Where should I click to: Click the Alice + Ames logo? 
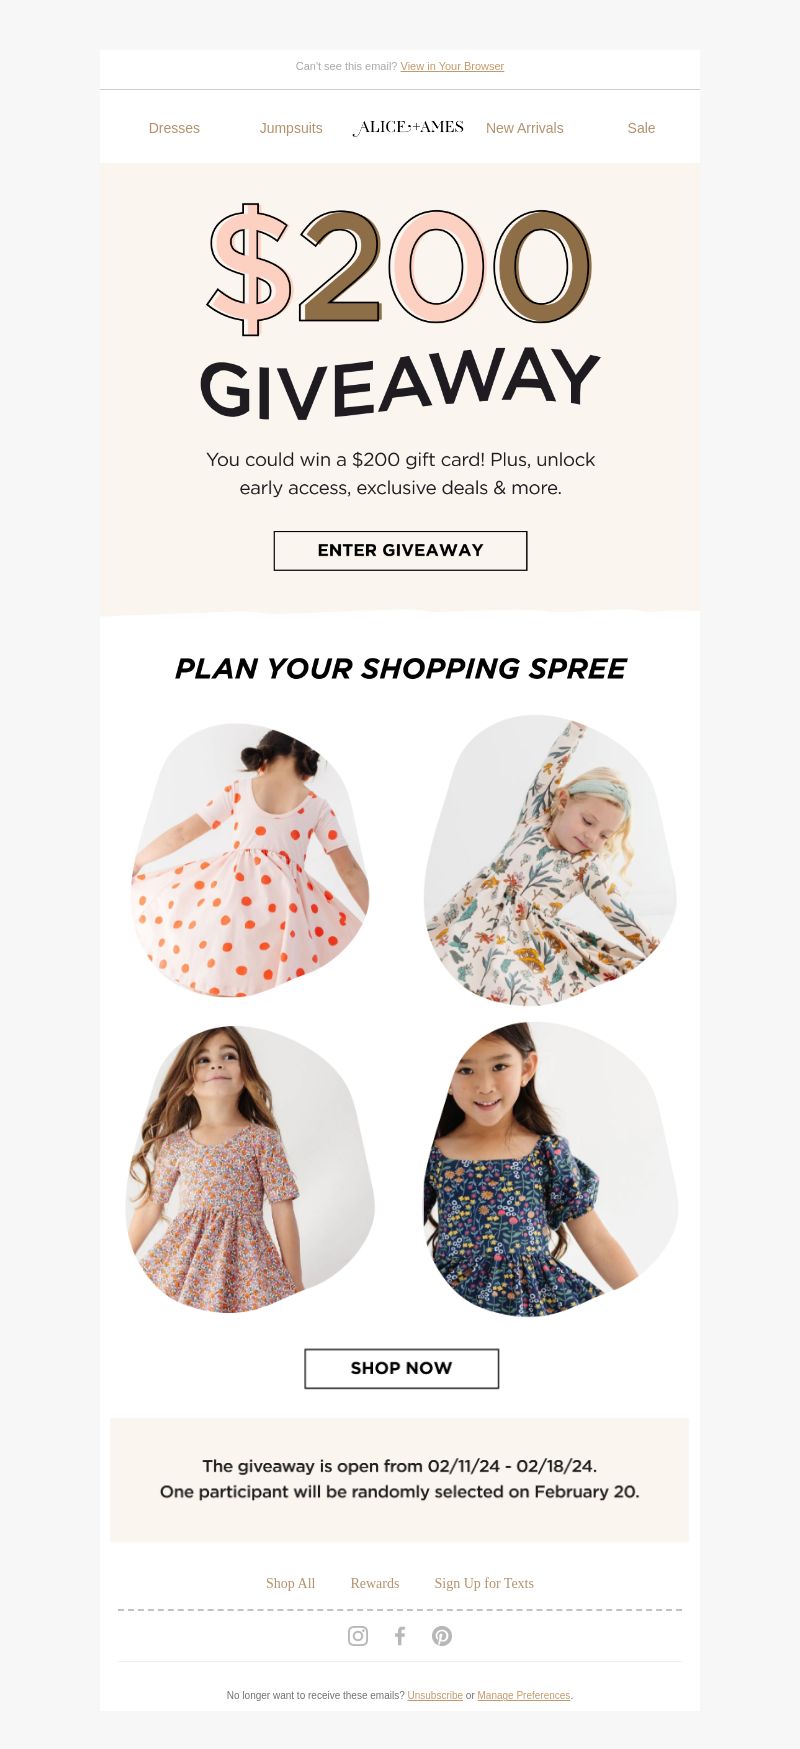(x=408, y=128)
